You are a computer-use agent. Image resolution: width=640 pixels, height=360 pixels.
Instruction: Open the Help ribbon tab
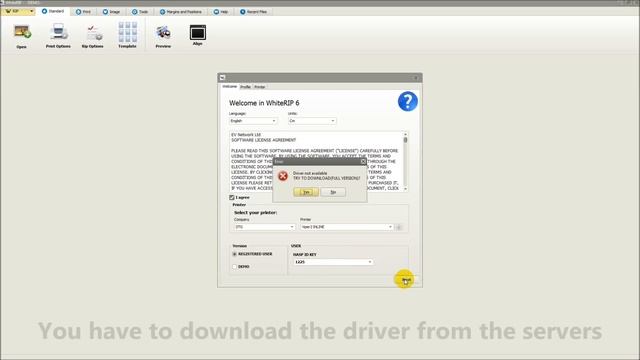pos(221,12)
